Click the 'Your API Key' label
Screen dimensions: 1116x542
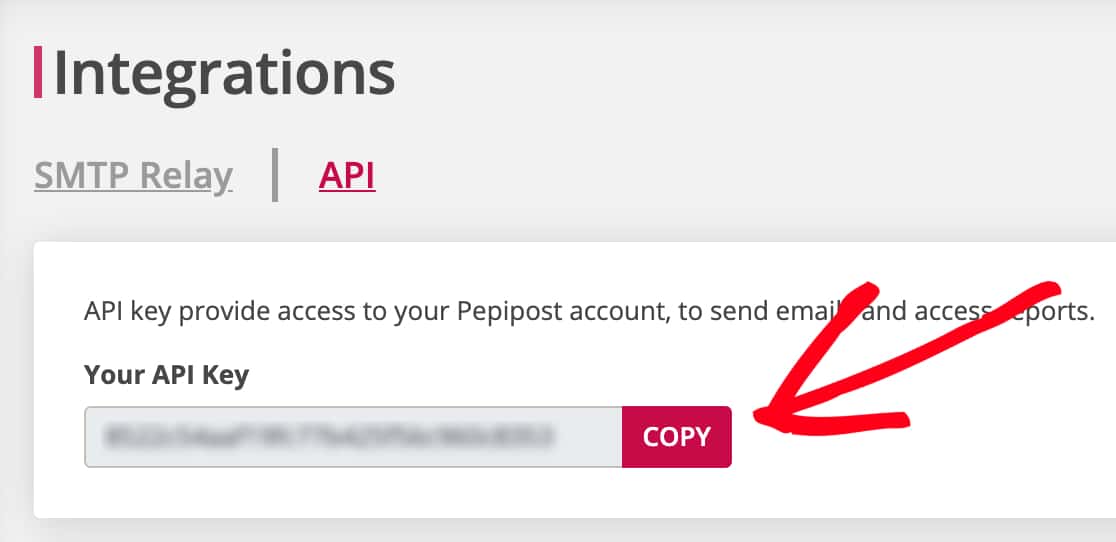167,374
